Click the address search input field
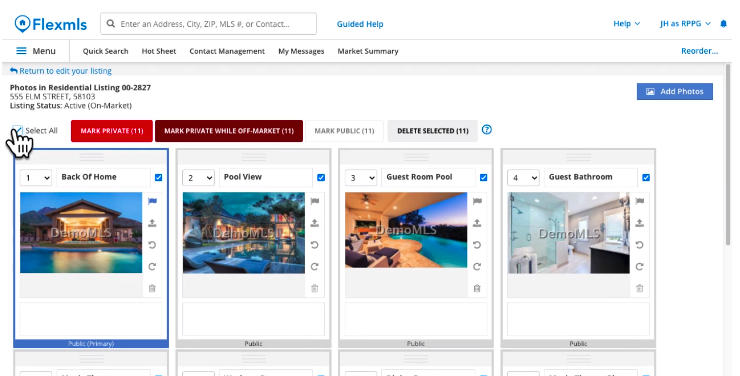Viewport: 740px width, 376px height. click(x=209, y=24)
